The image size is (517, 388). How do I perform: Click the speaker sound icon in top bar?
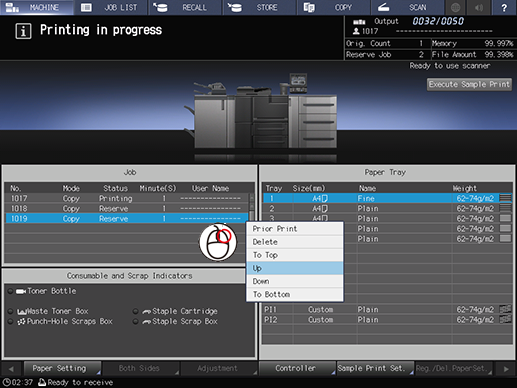pyautogui.click(x=479, y=7)
